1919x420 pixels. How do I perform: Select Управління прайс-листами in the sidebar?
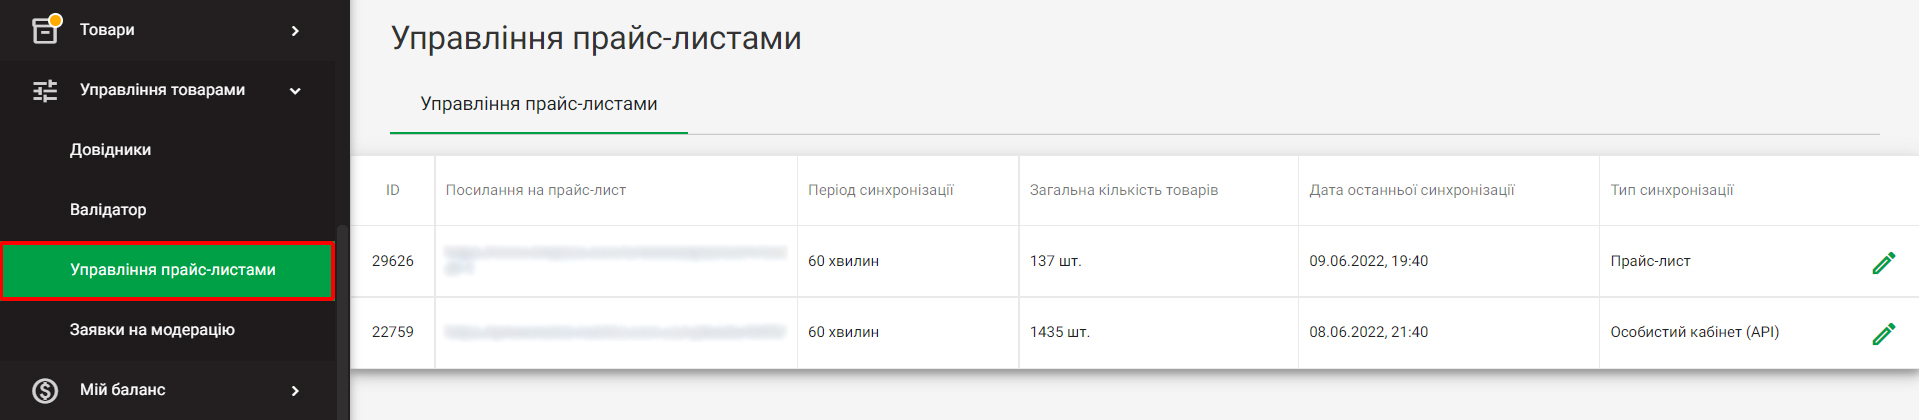(x=168, y=270)
